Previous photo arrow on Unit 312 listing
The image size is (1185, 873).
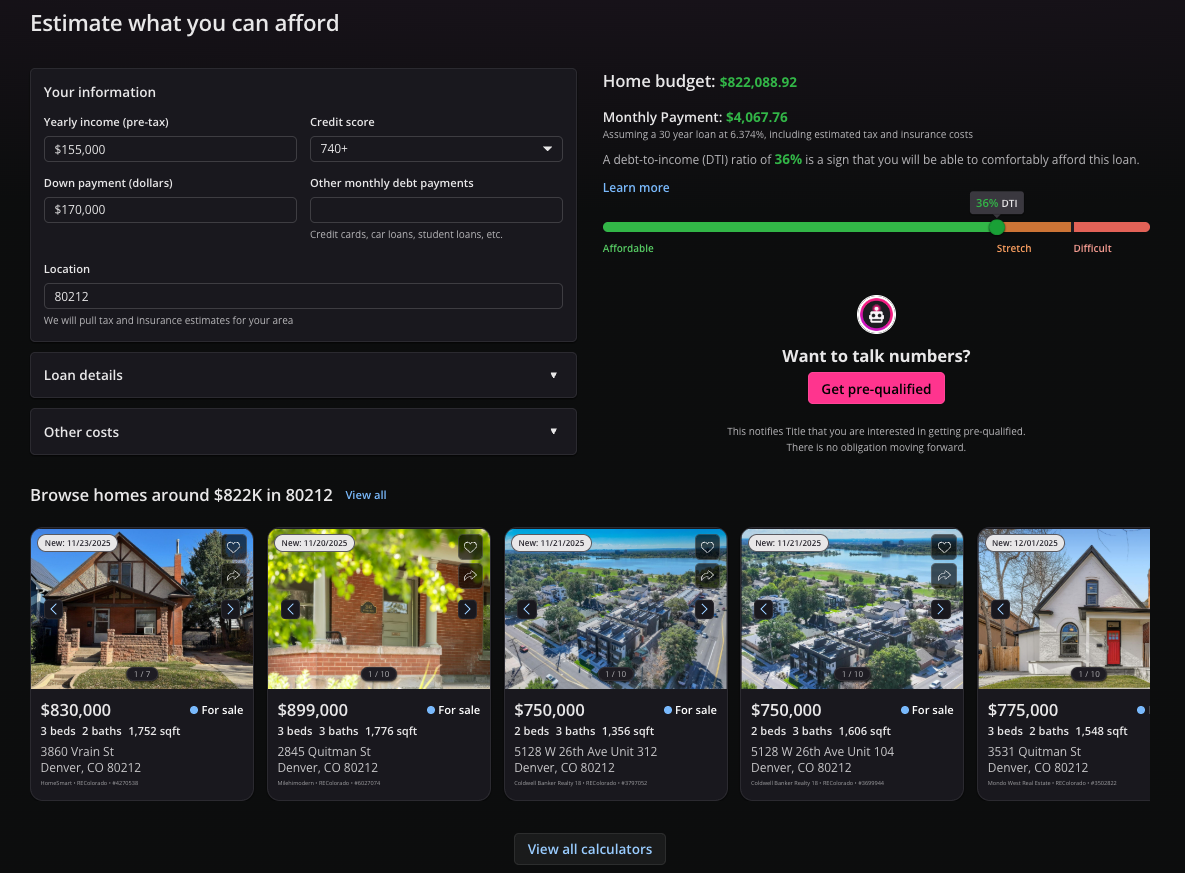point(528,609)
